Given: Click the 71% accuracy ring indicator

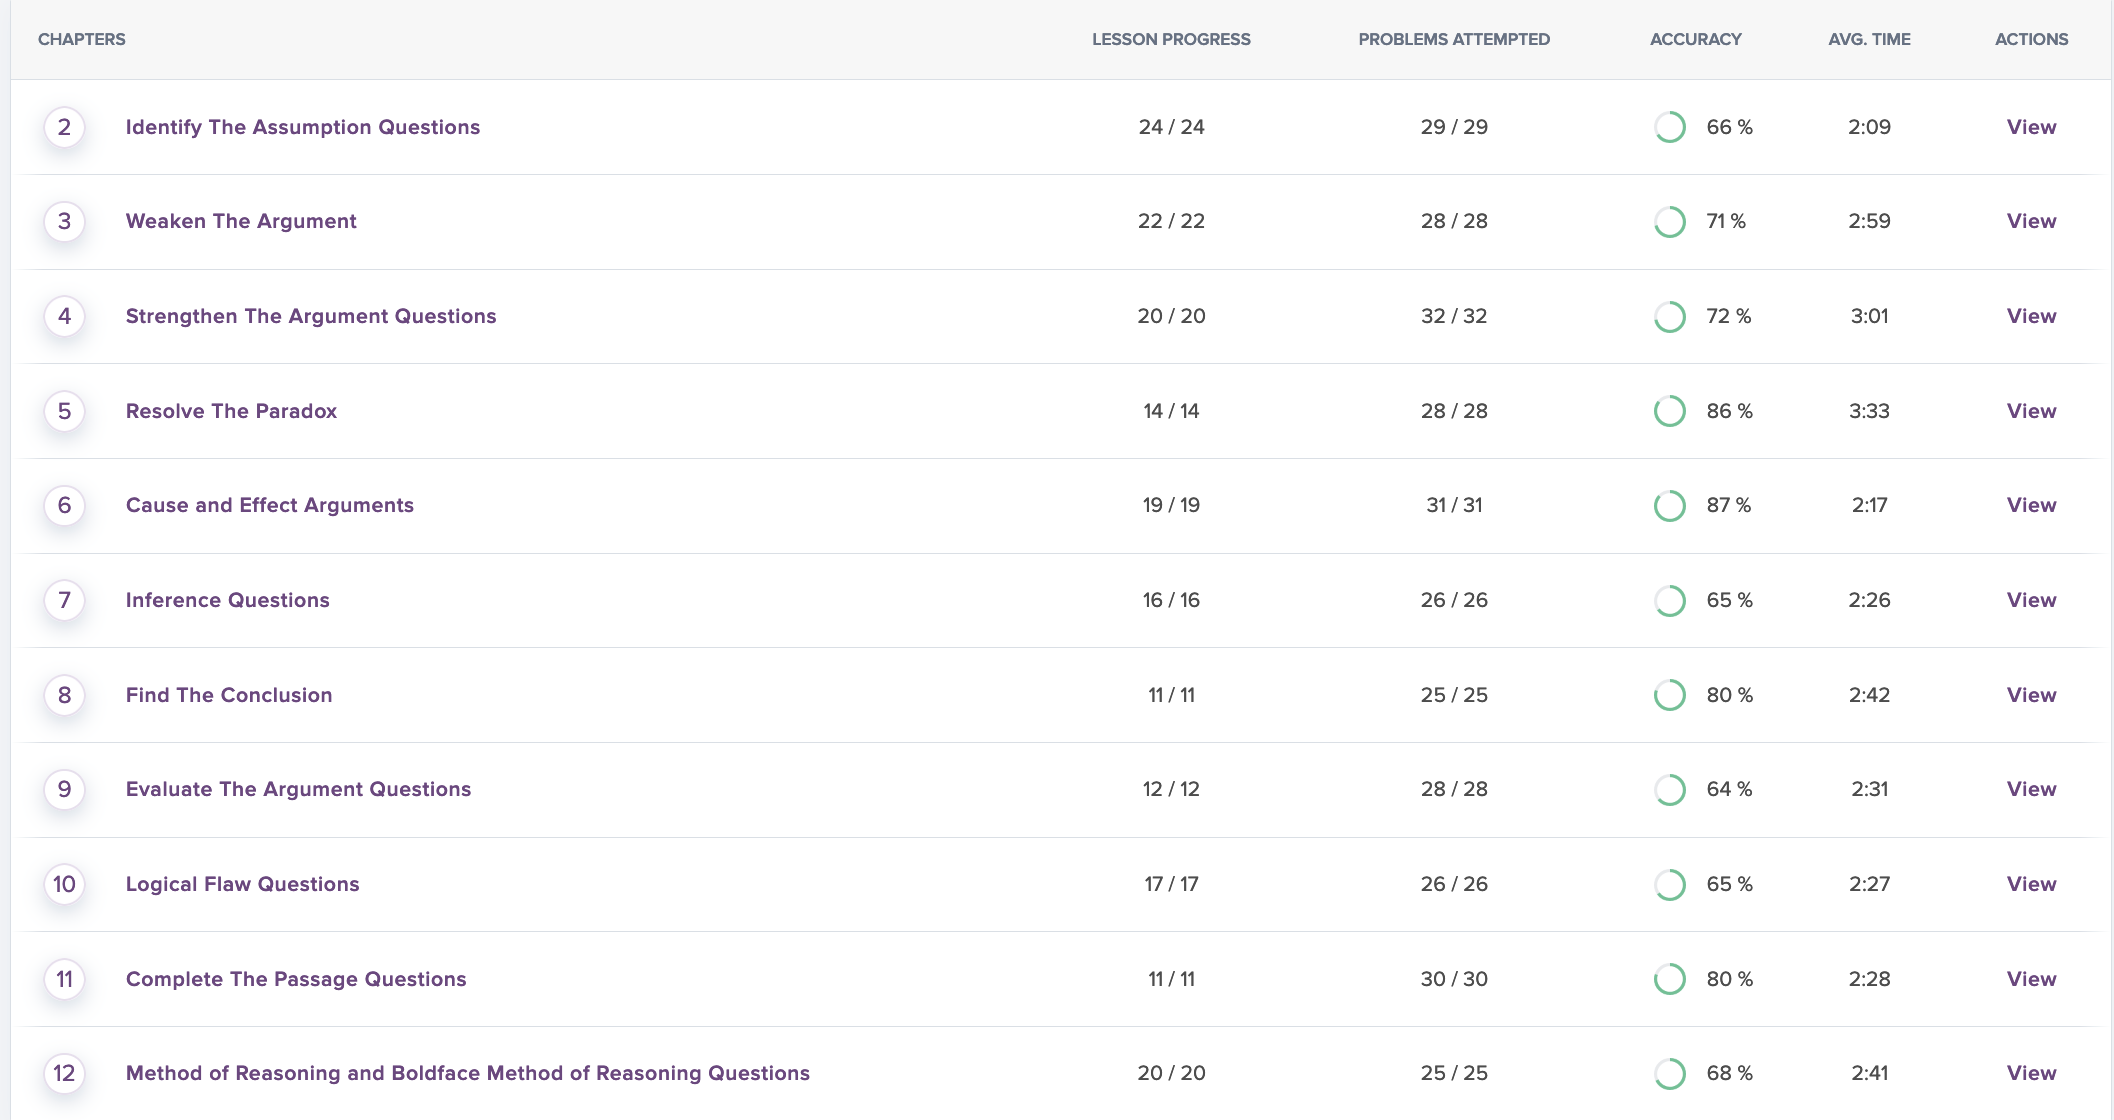Looking at the screenshot, I should [x=1669, y=221].
